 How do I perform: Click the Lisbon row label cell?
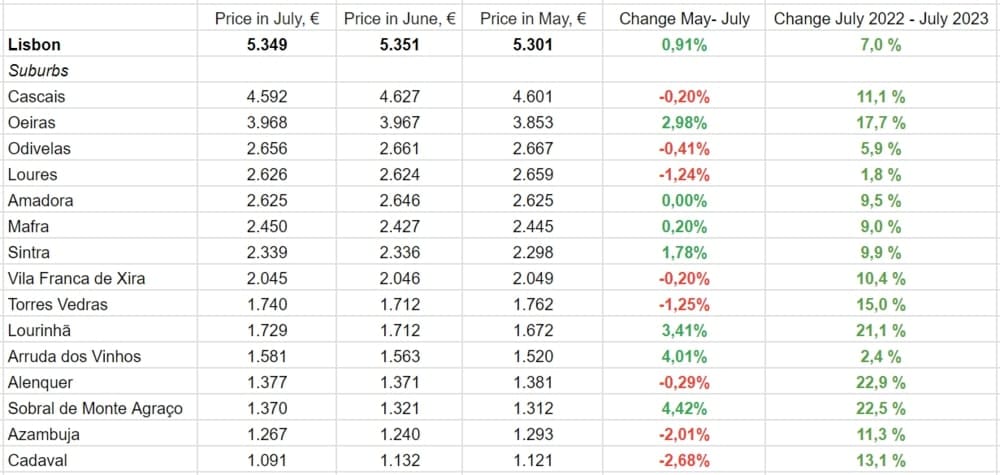point(34,45)
